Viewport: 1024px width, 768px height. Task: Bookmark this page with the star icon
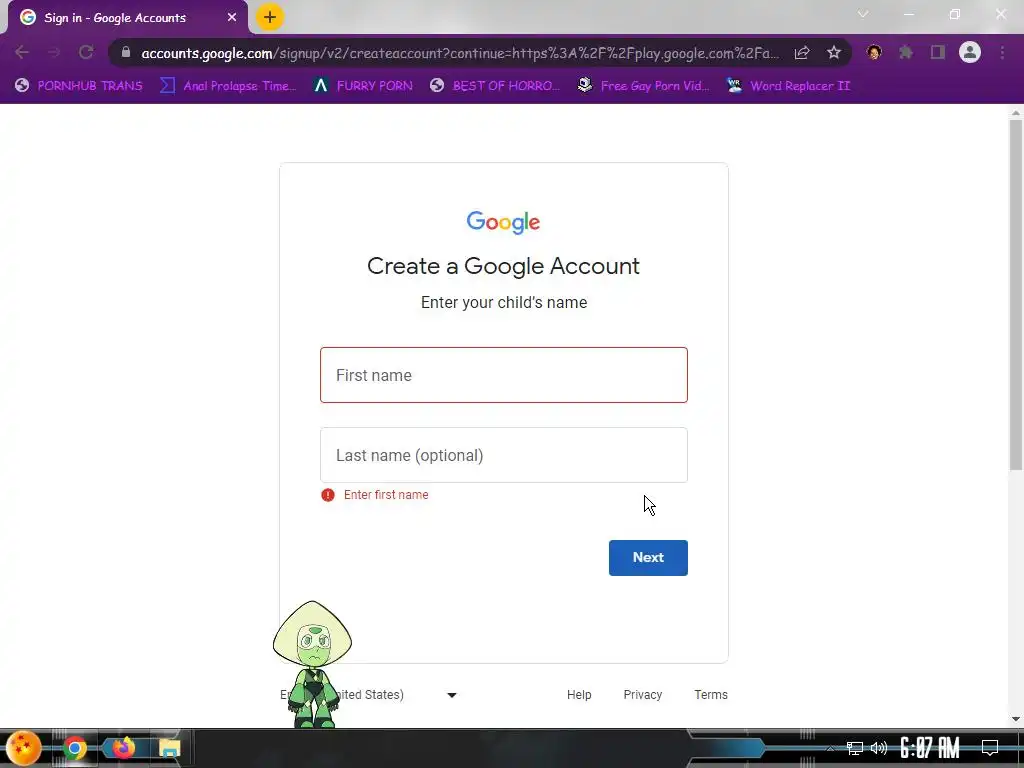pyautogui.click(x=834, y=53)
